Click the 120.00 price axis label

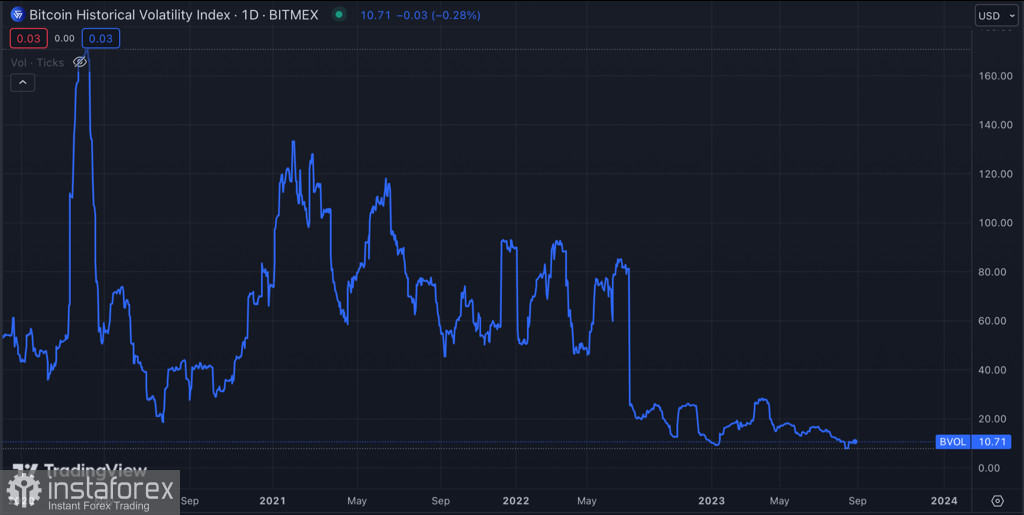997,174
